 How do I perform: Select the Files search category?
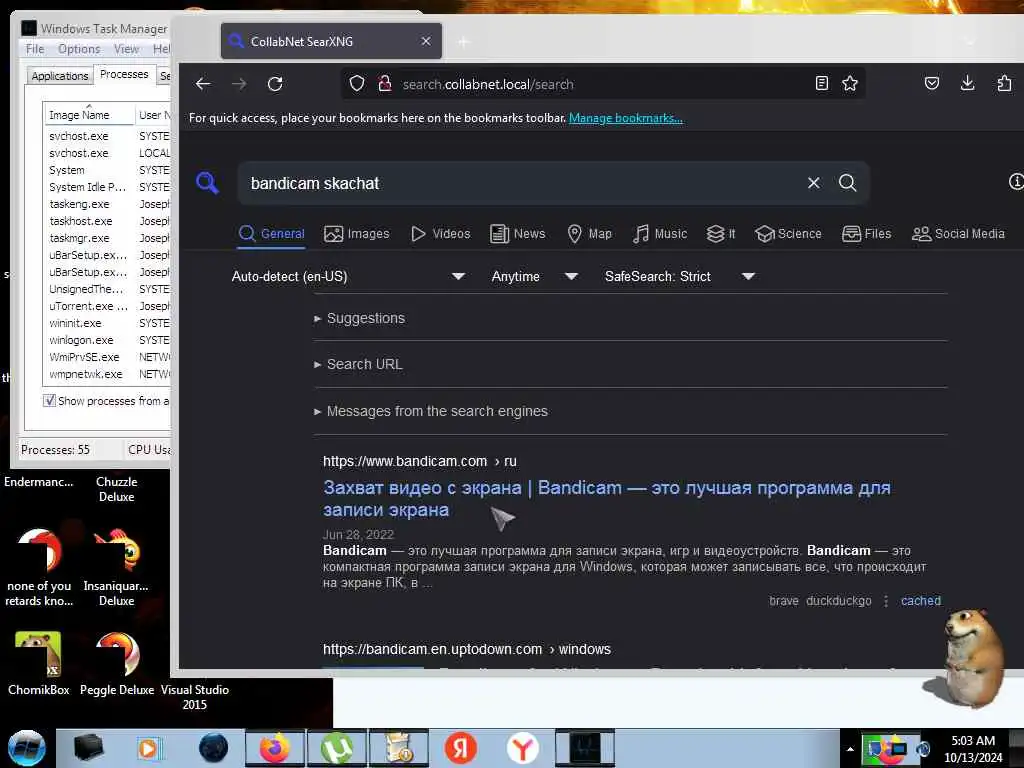(x=867, y=234)
